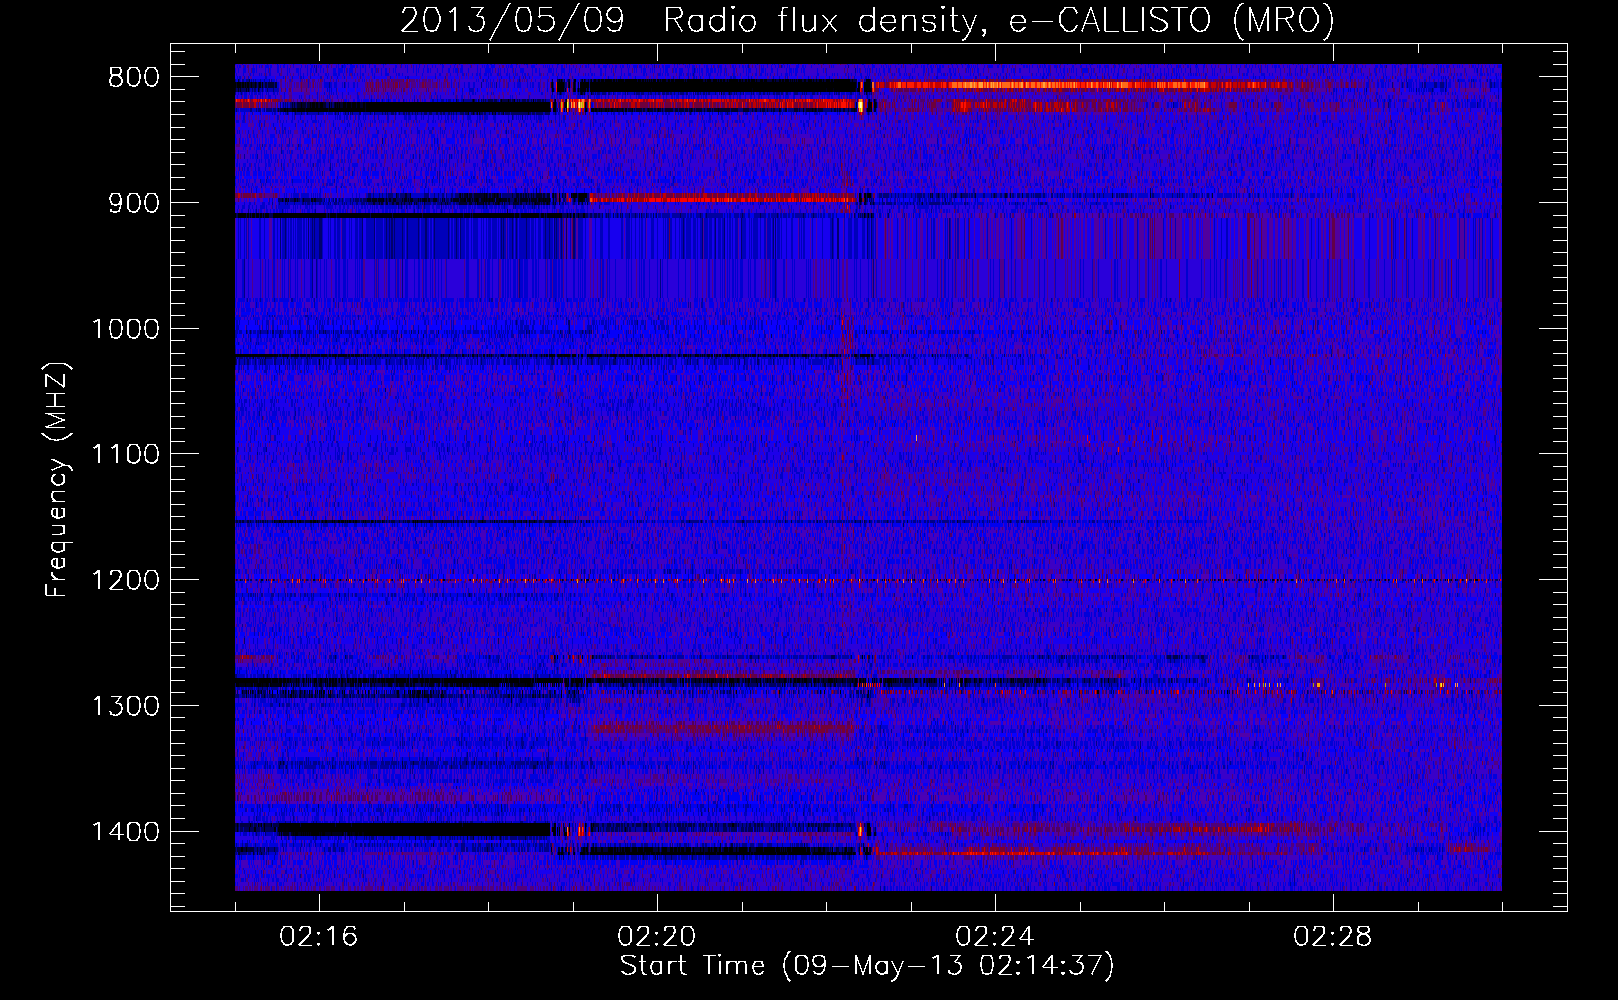Screen dimensions: 1618x1000
Task: Click the 1400 frequency axis label
Action: pos(125,832)
